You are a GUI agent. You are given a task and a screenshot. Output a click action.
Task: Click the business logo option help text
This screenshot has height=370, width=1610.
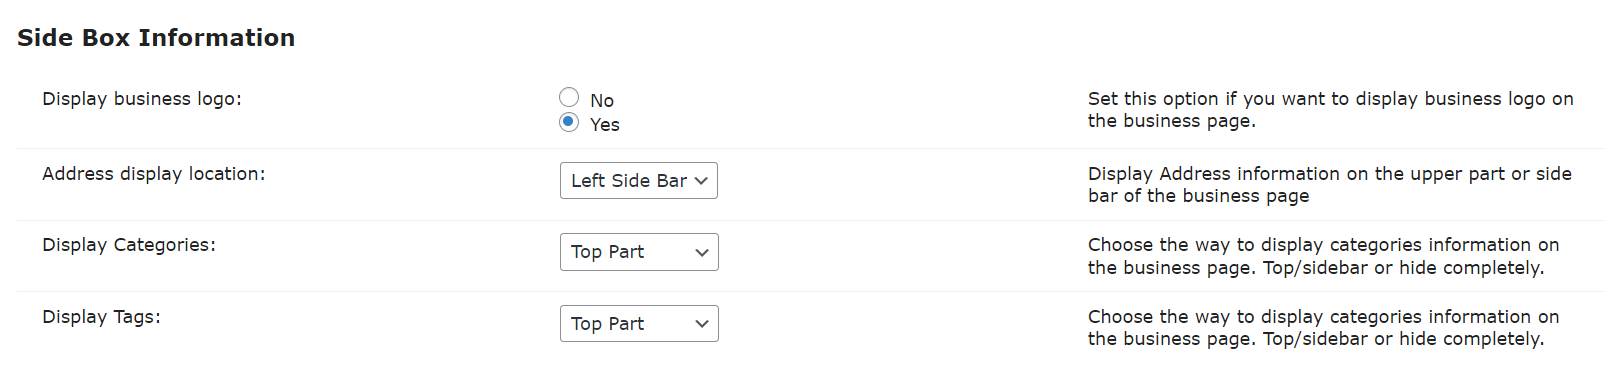[x=1331, y=110]
